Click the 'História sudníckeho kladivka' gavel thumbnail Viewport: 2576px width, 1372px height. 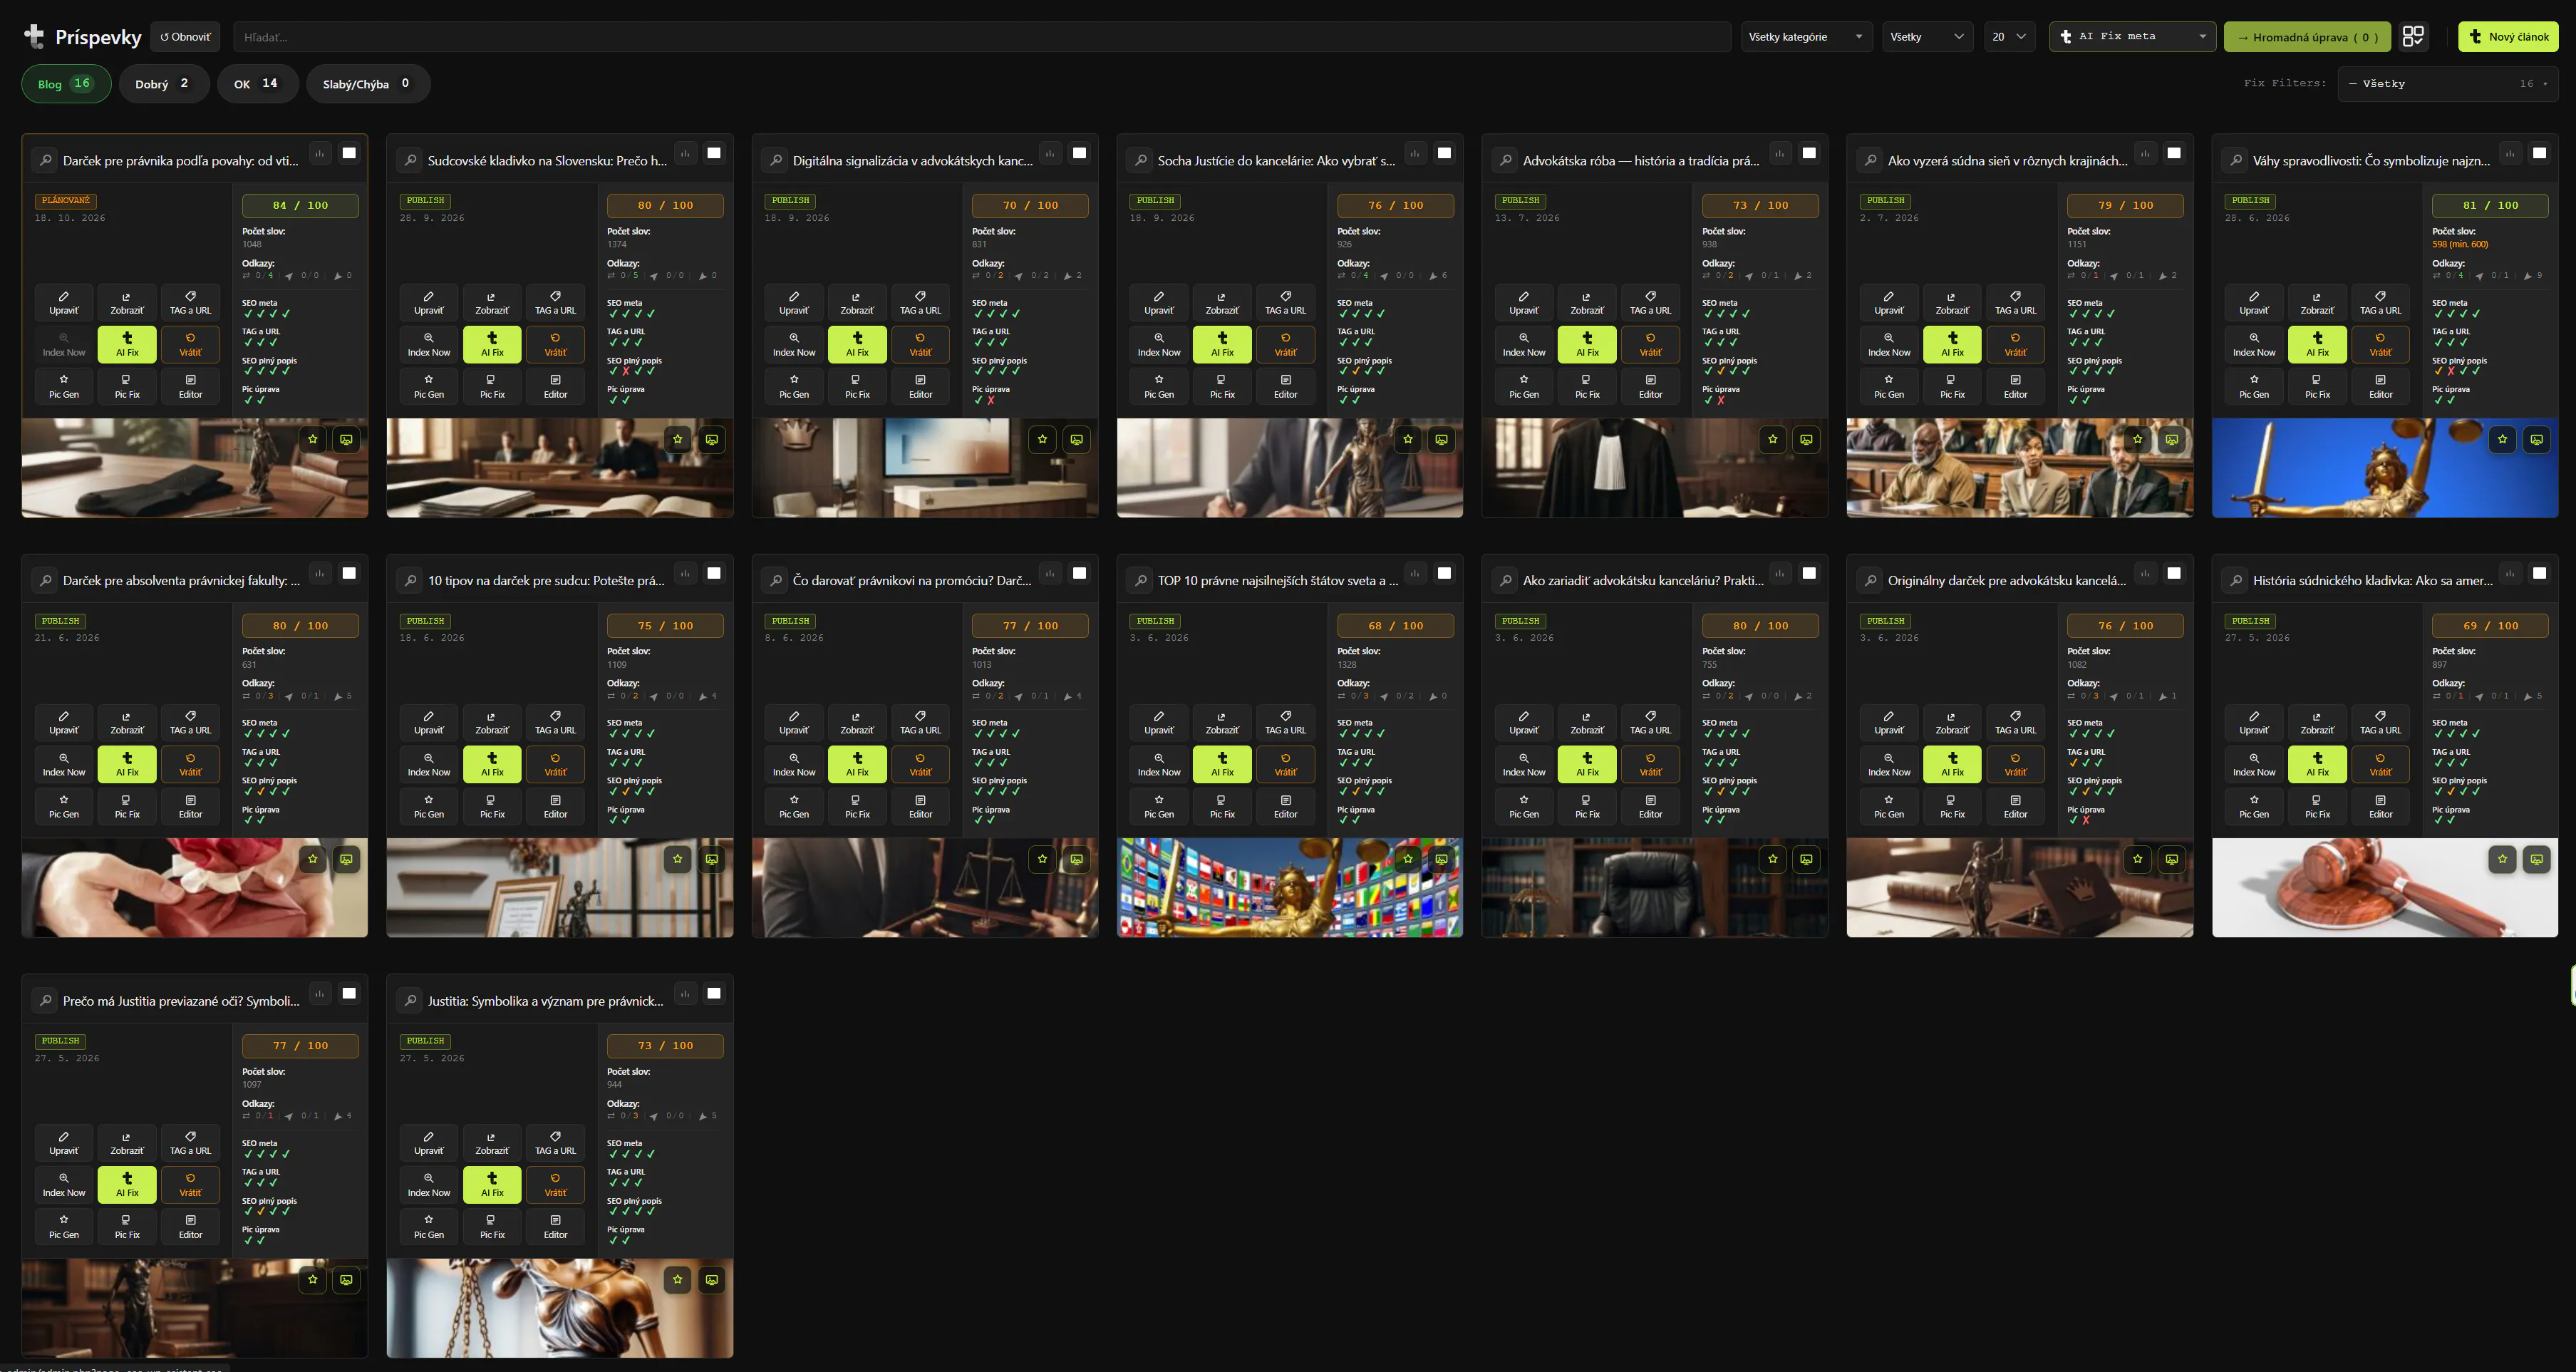coord(2384,887)
